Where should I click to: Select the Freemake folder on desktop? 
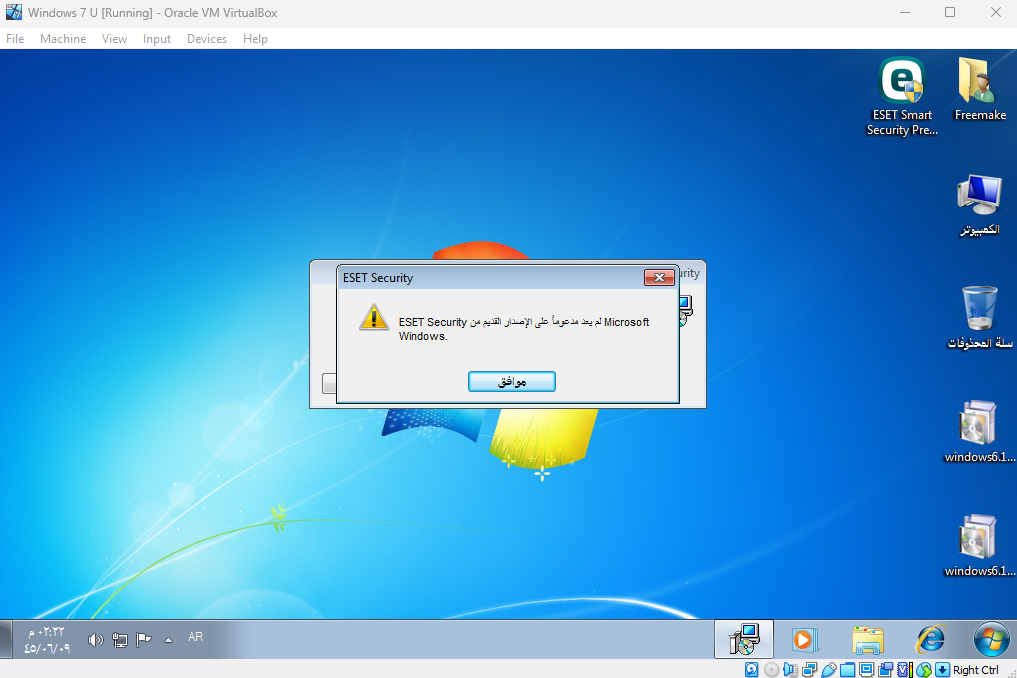point(980,89)
